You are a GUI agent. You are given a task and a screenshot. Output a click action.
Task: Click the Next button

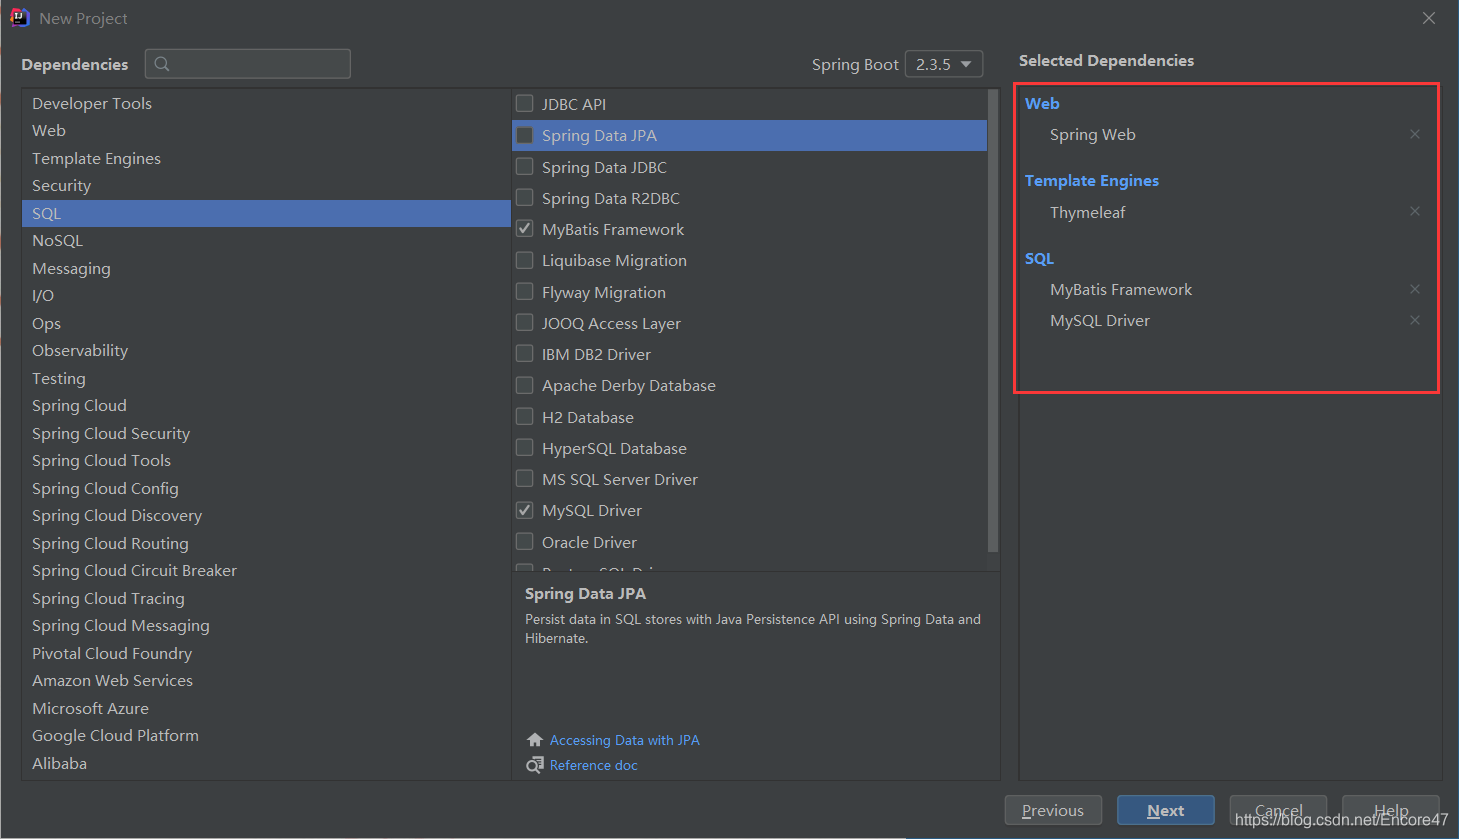tap(1166, 810)
